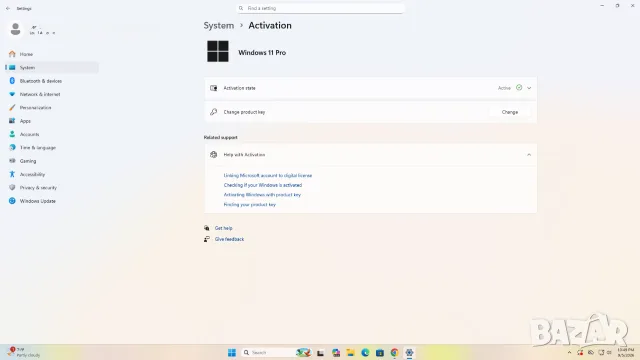The width and height of the screenshot is (640, 360).
Task: Click the Change product key row label
Action: [x=244, y=112]
